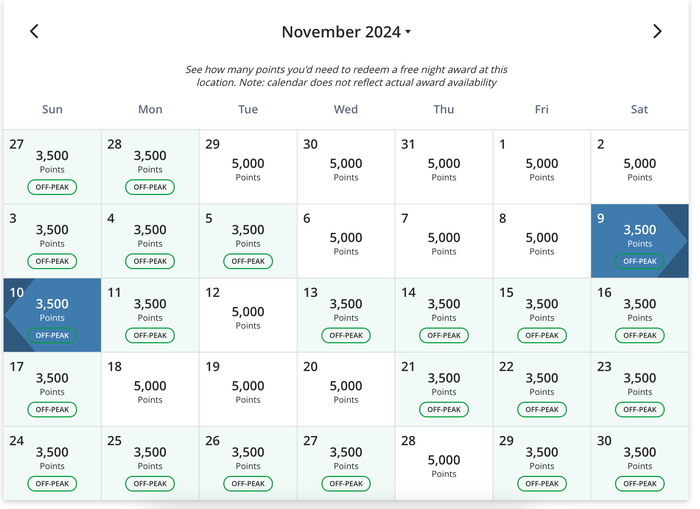700x509 pixels.
Task: Select November 10 highlighted date cell
Action: (x=52, y=315)
